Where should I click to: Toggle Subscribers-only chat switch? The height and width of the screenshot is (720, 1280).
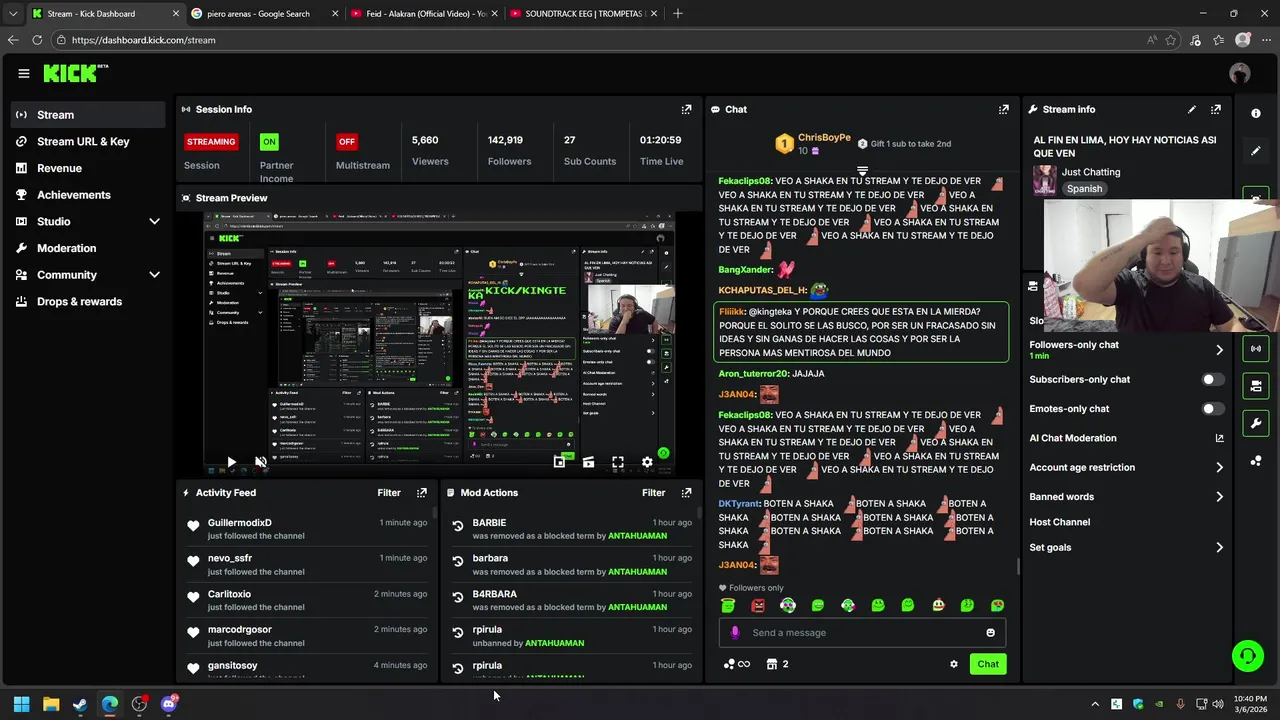1212,380
